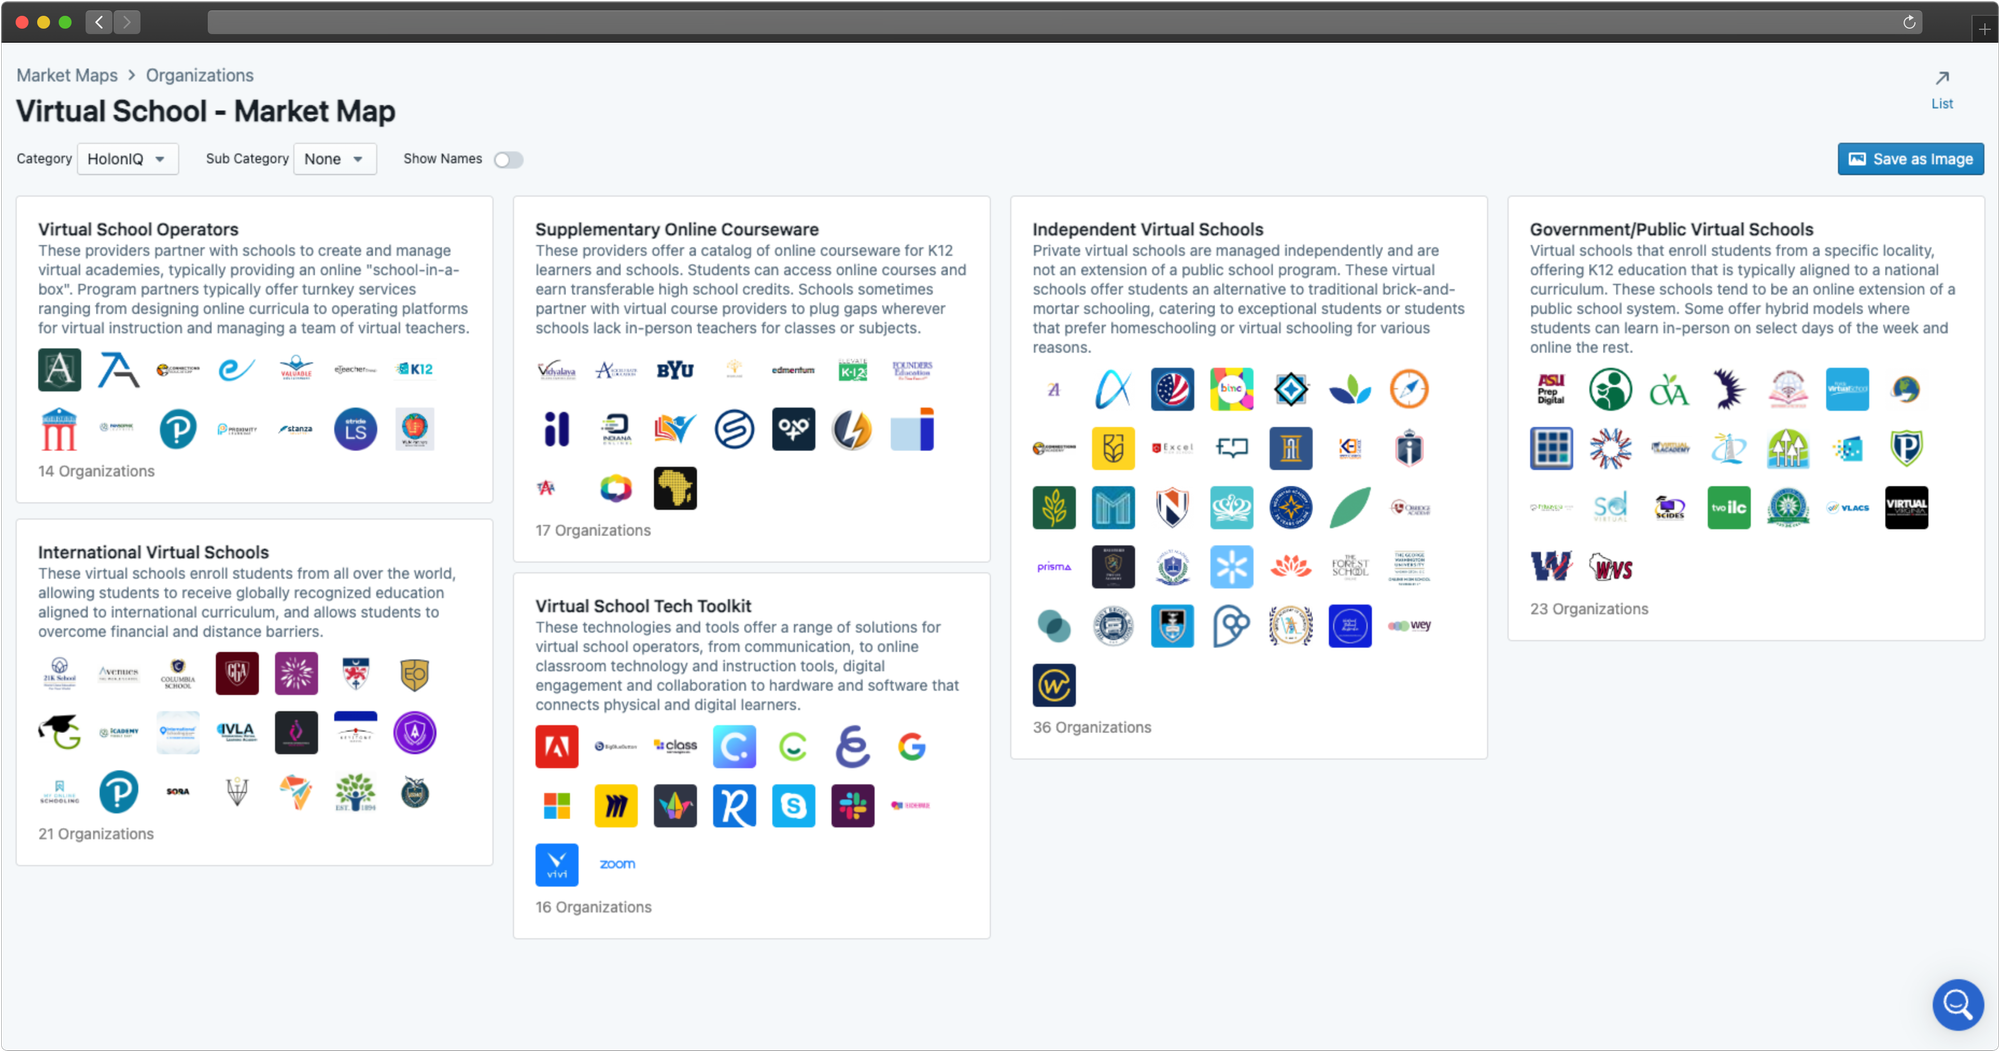
Task: Open the SCIDES logo in Government schools
Action: 1670,508
